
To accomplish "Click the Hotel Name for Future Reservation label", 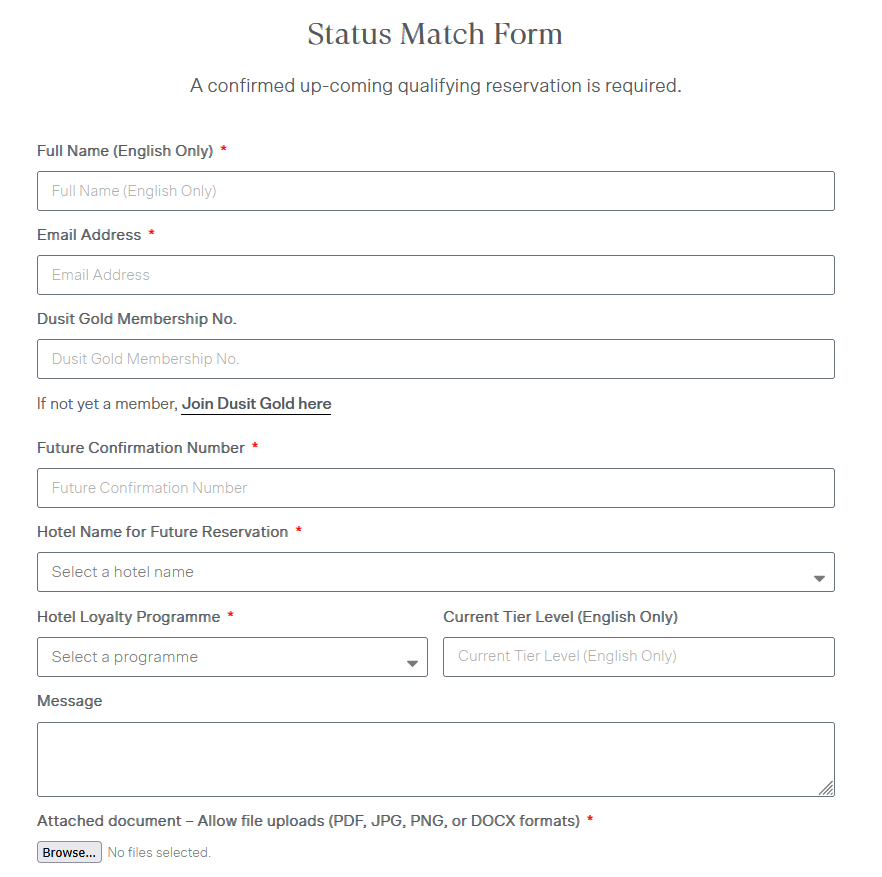I will (161, 531).
